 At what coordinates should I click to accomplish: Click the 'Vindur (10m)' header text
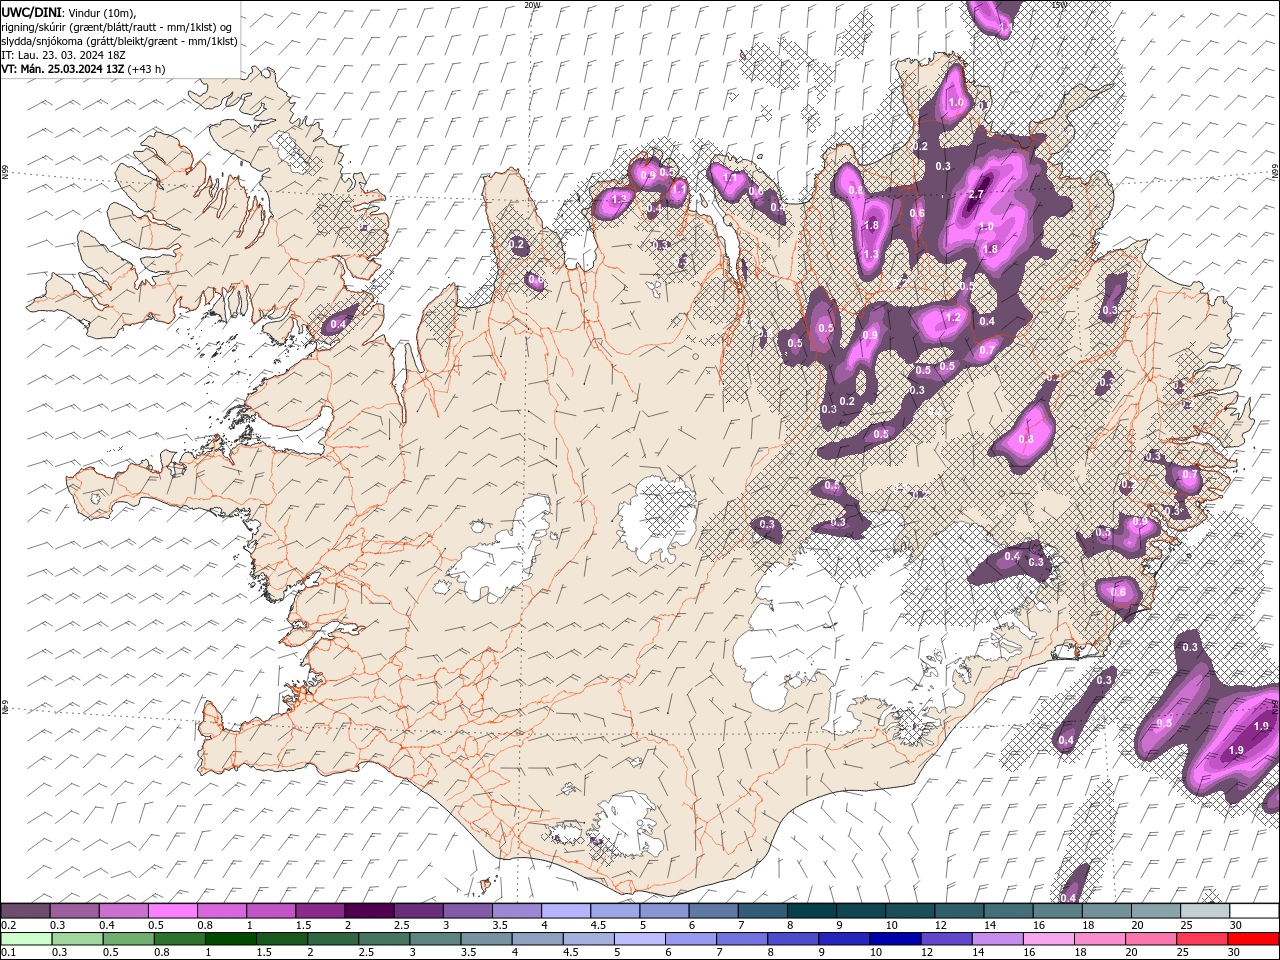click(102, 12)
